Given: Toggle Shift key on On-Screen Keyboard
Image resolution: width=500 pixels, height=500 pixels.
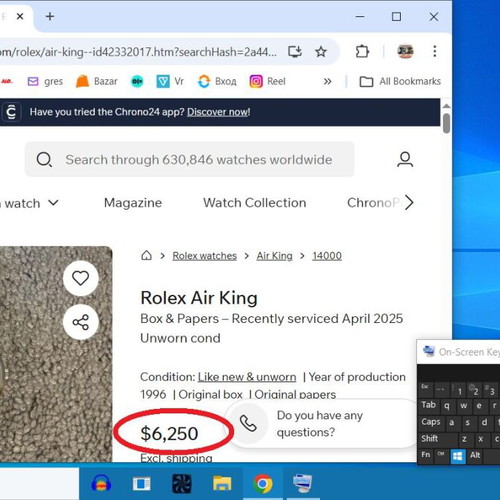Looking at the screenshot, I should pyautogui.click(x=429, y=438).
